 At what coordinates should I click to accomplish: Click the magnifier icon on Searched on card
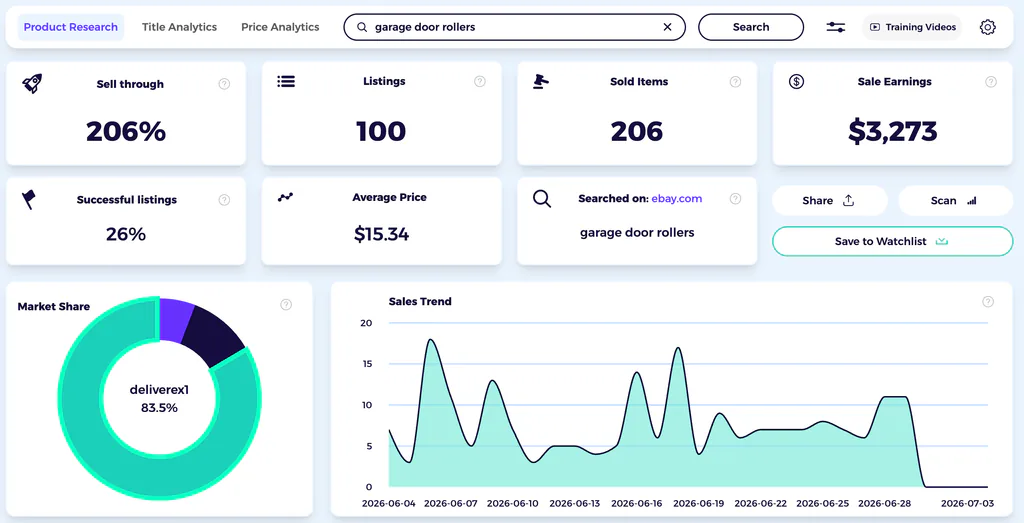pyautogui.click(x=541, y=198)
